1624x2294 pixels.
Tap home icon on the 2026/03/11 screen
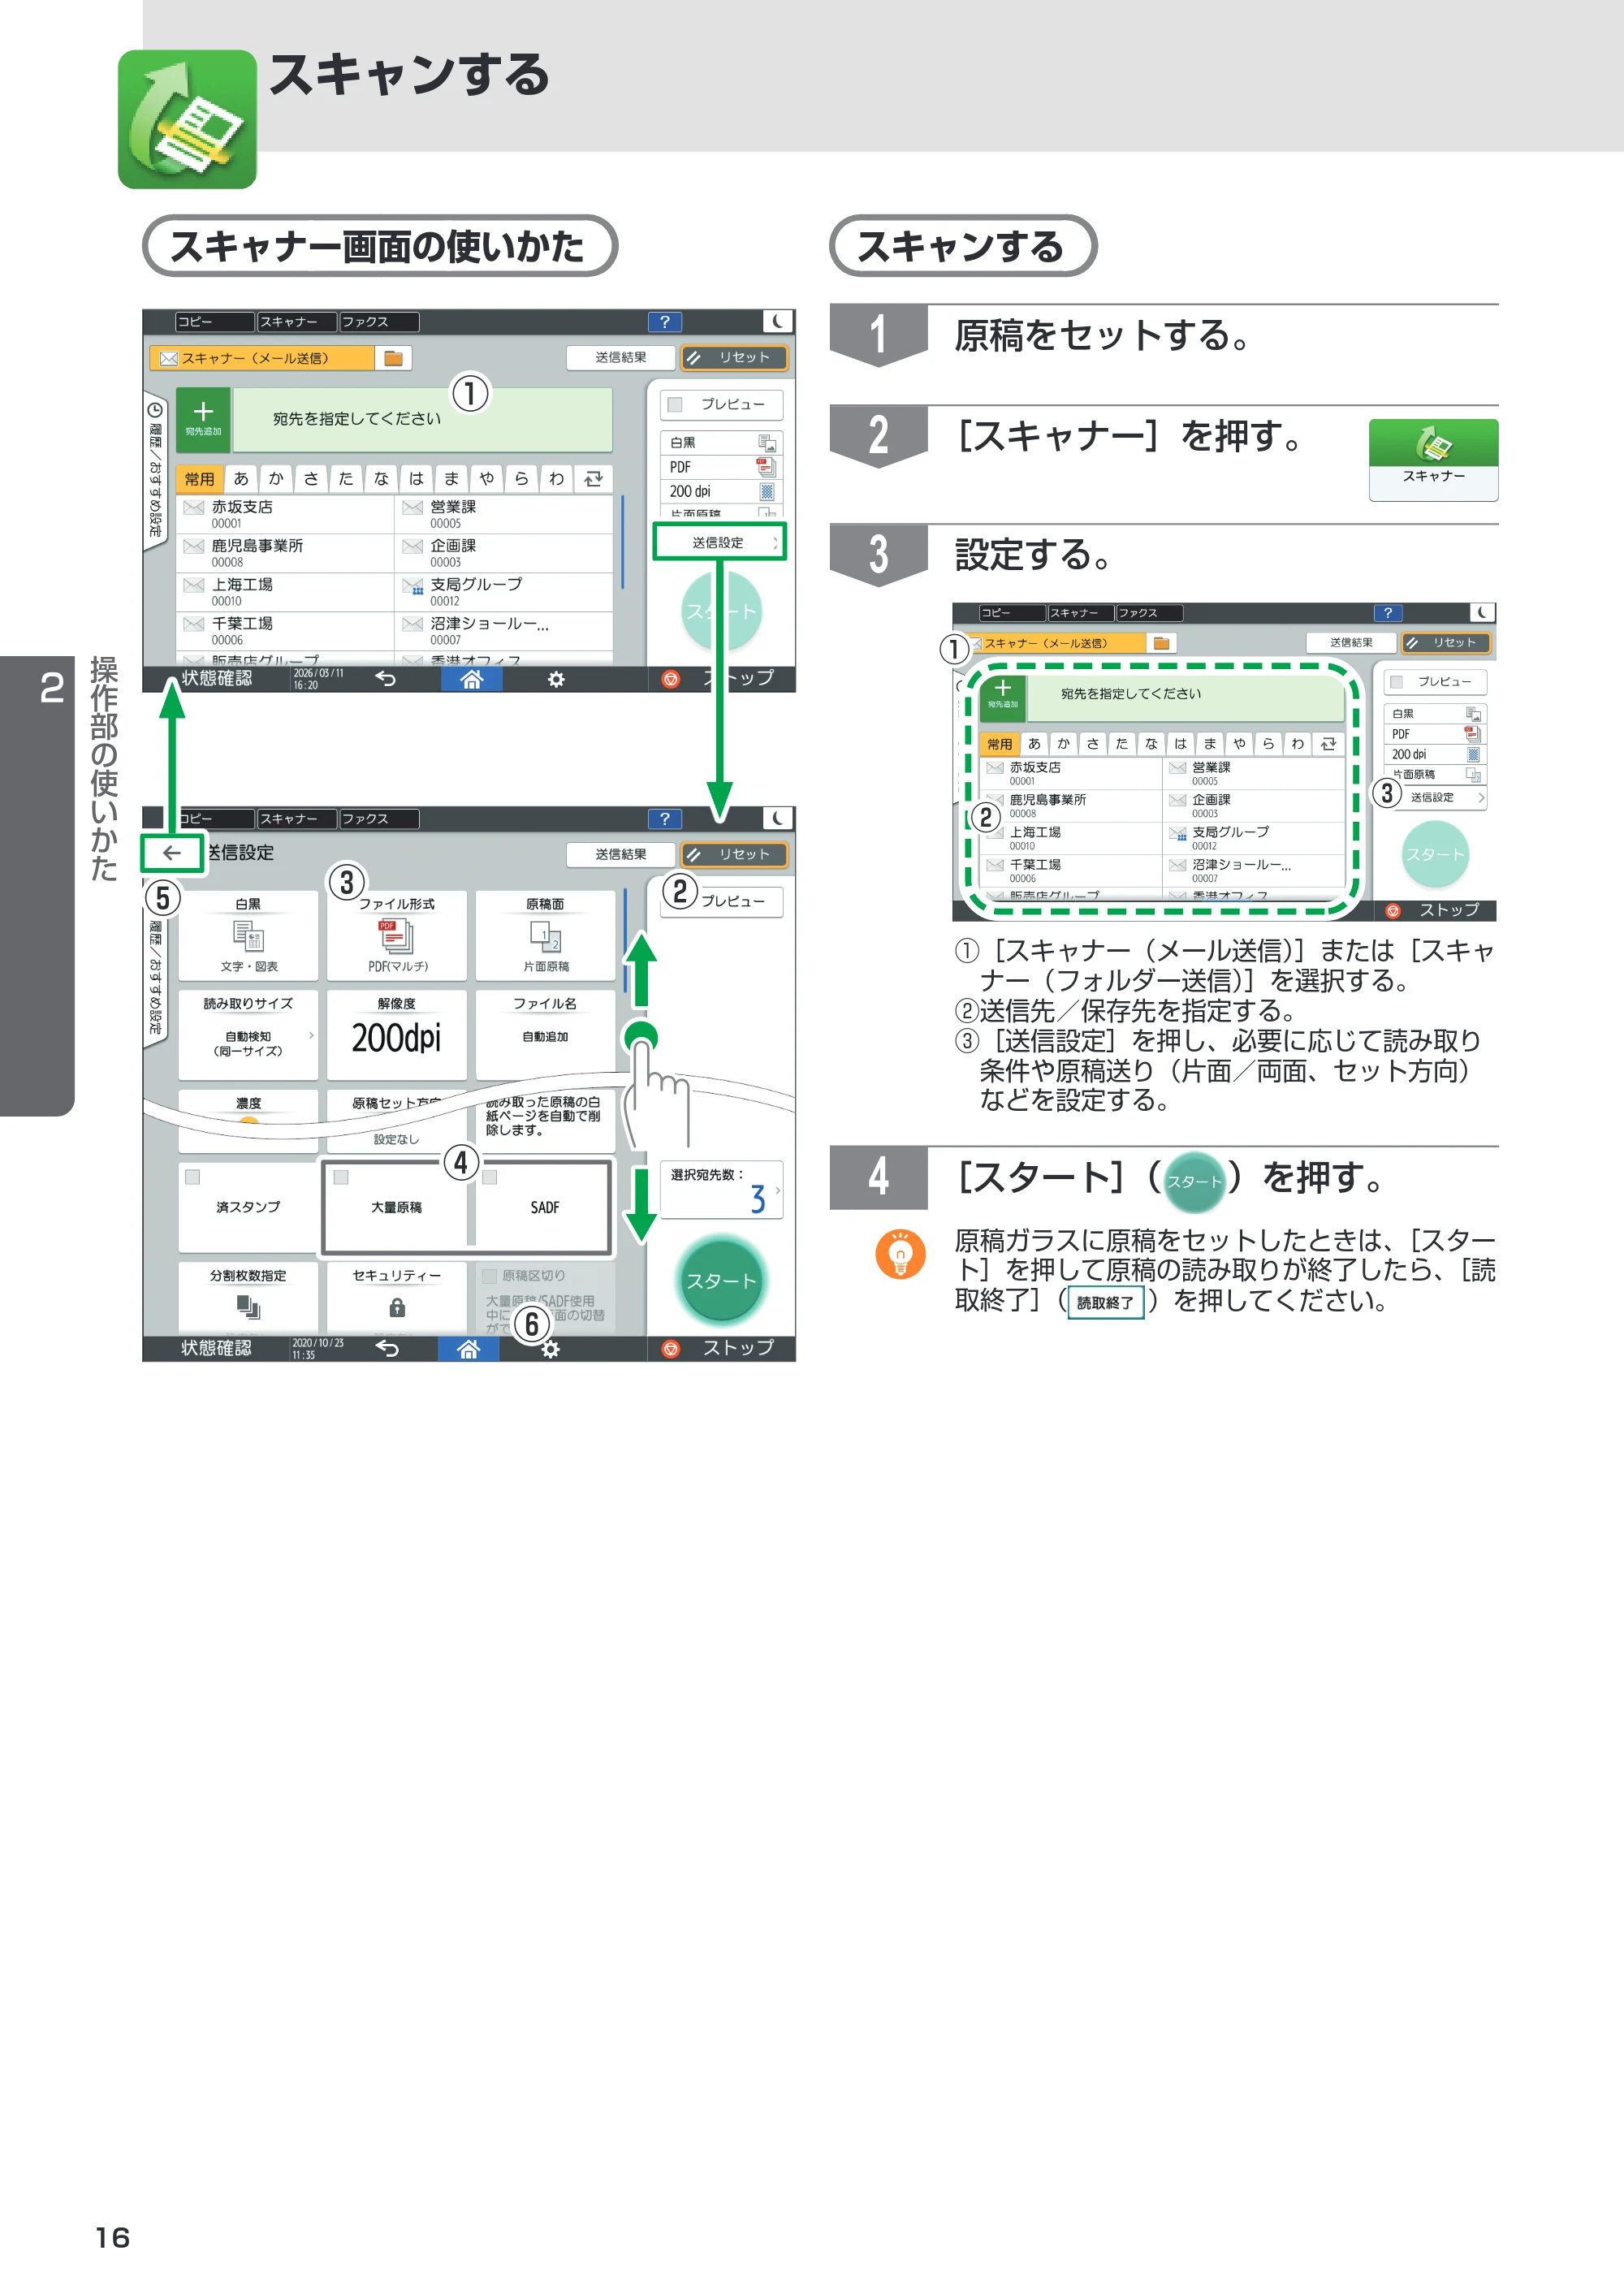tap(471, 679)
